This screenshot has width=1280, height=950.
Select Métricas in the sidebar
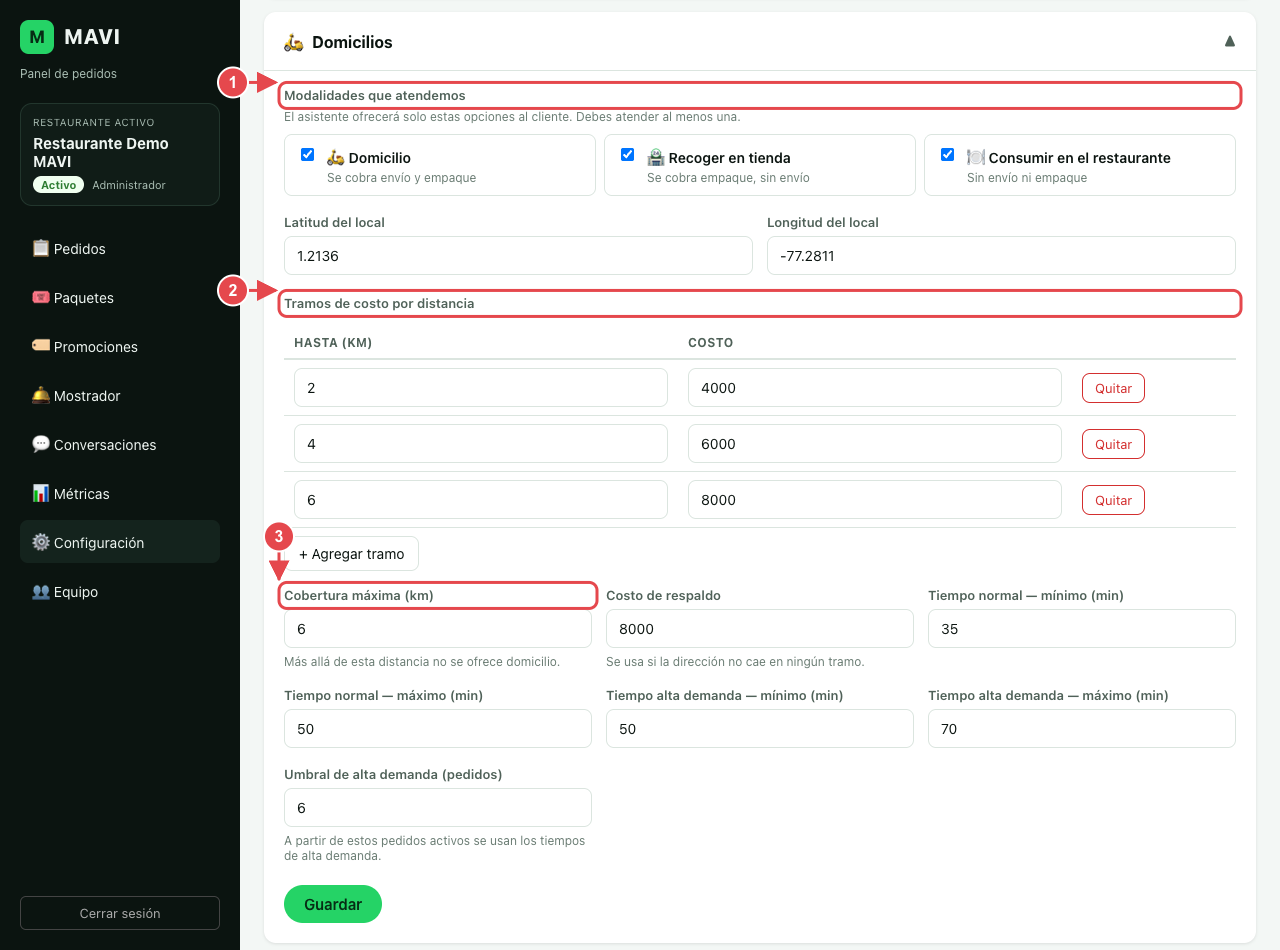click(x=120, y=493)
